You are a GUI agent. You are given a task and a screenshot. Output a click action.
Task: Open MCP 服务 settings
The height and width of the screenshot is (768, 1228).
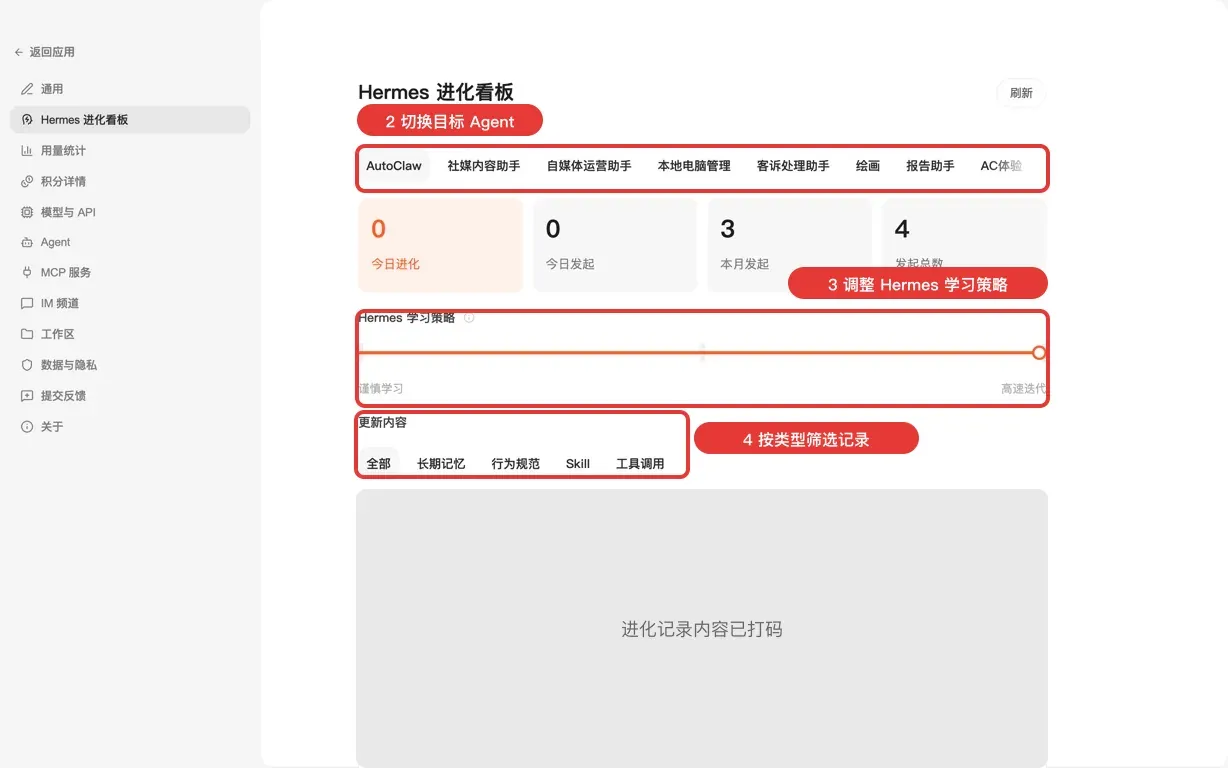coord(130,272)
